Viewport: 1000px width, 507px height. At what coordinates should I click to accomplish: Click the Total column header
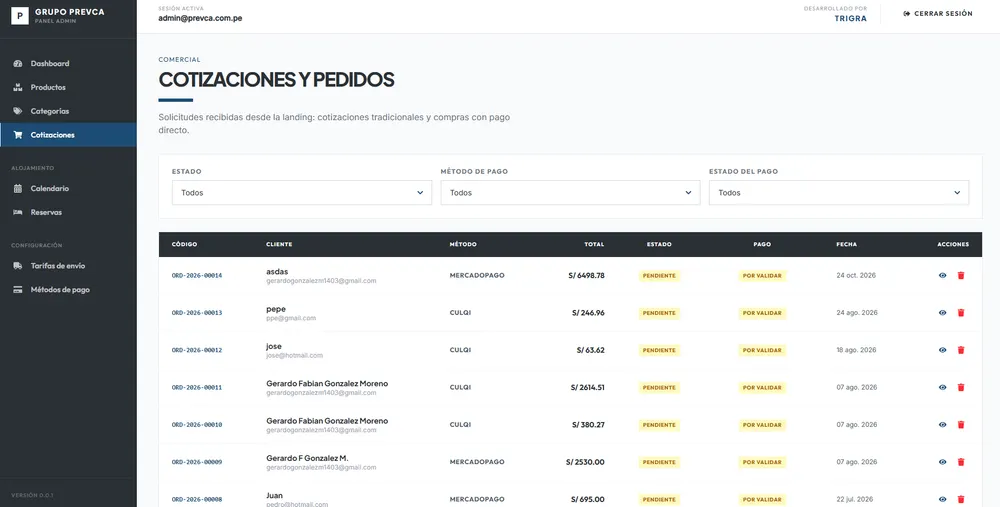point(594,244)
